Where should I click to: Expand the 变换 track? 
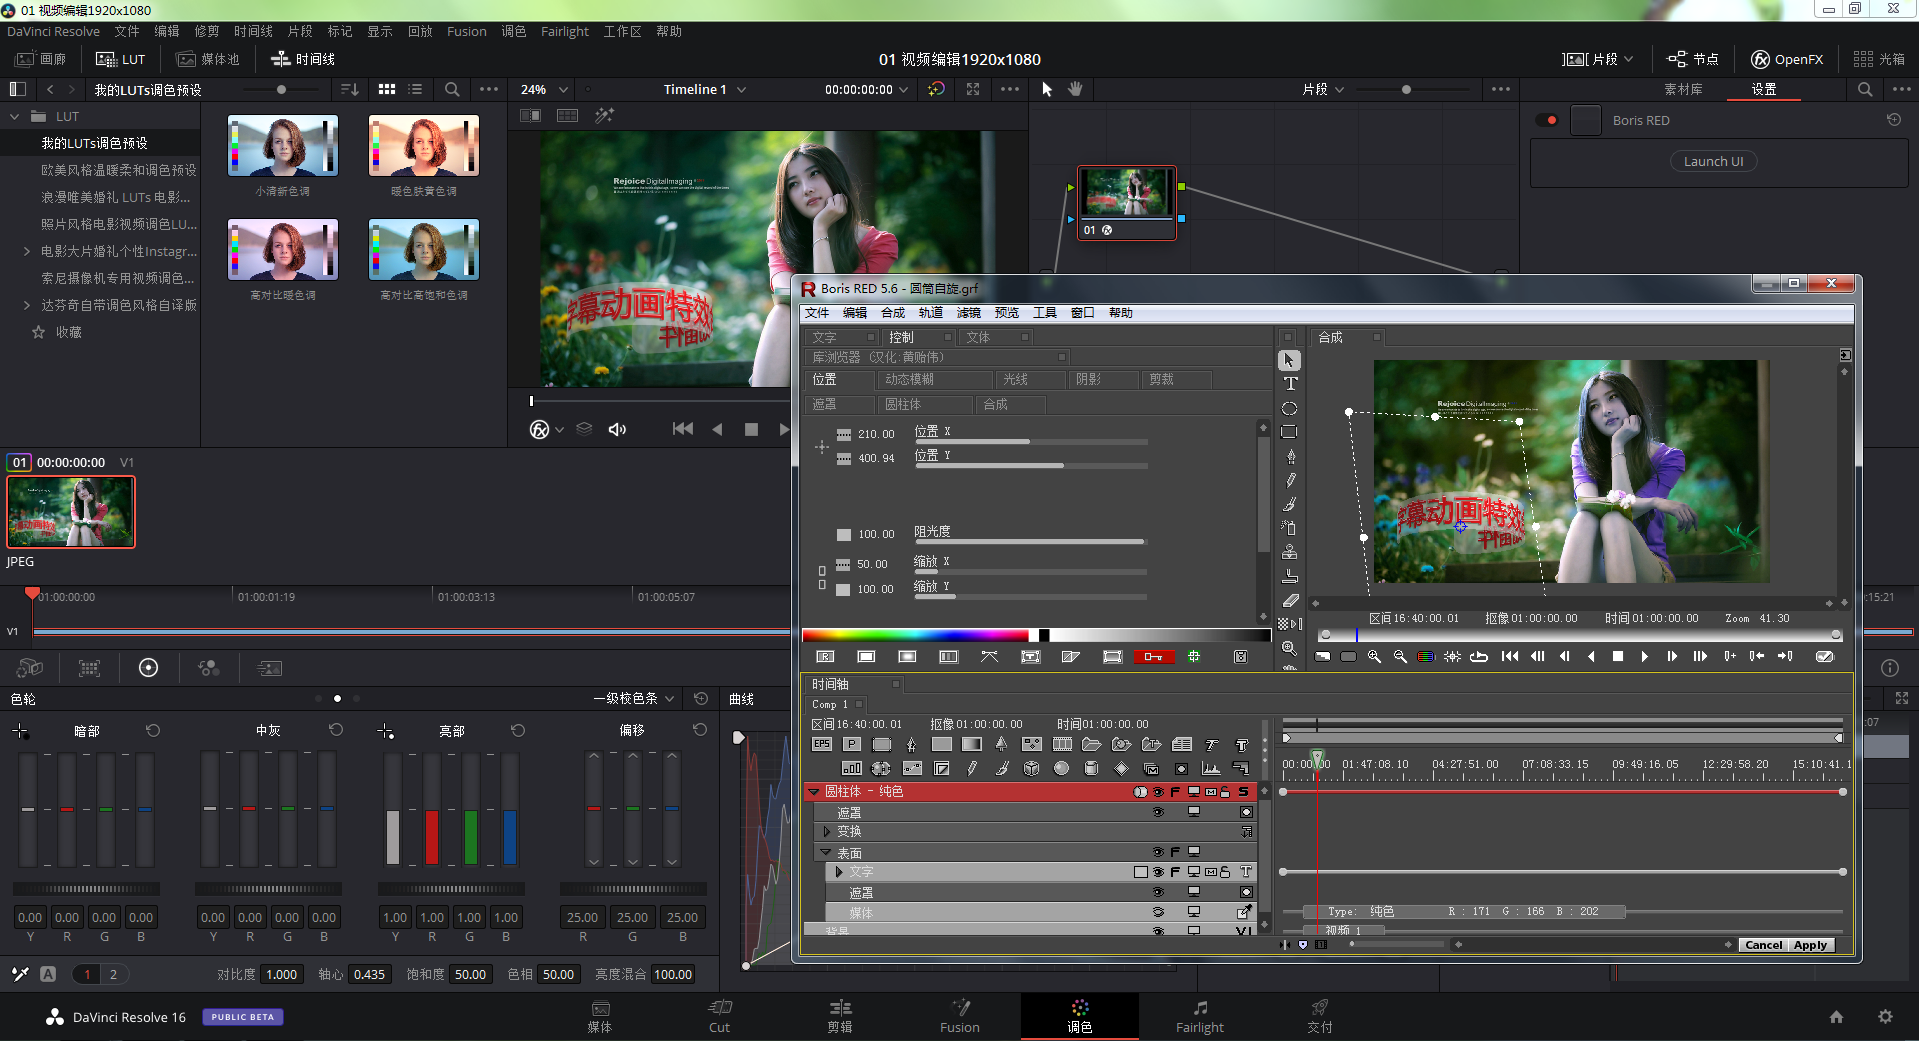[826, 832]
